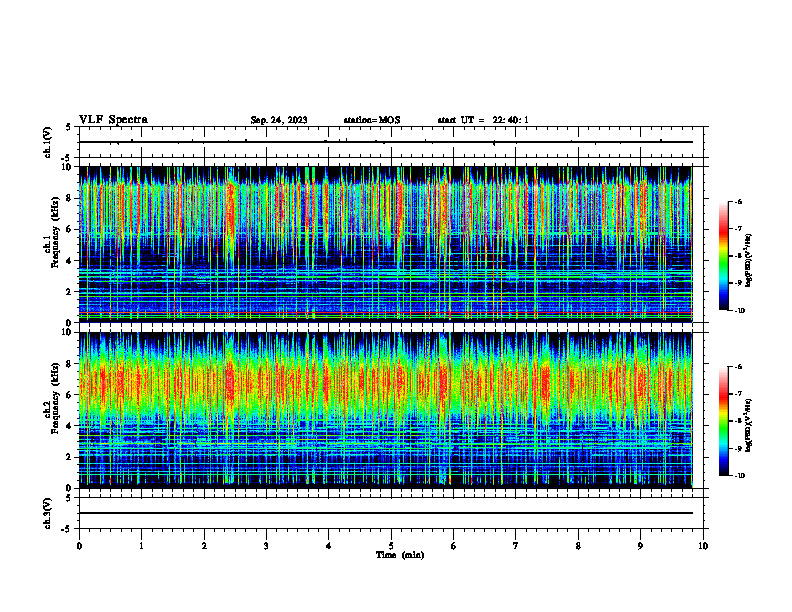Click time axis tick label "2"
Viewport: 792px width, 612px height.
(x=204, y=546)
